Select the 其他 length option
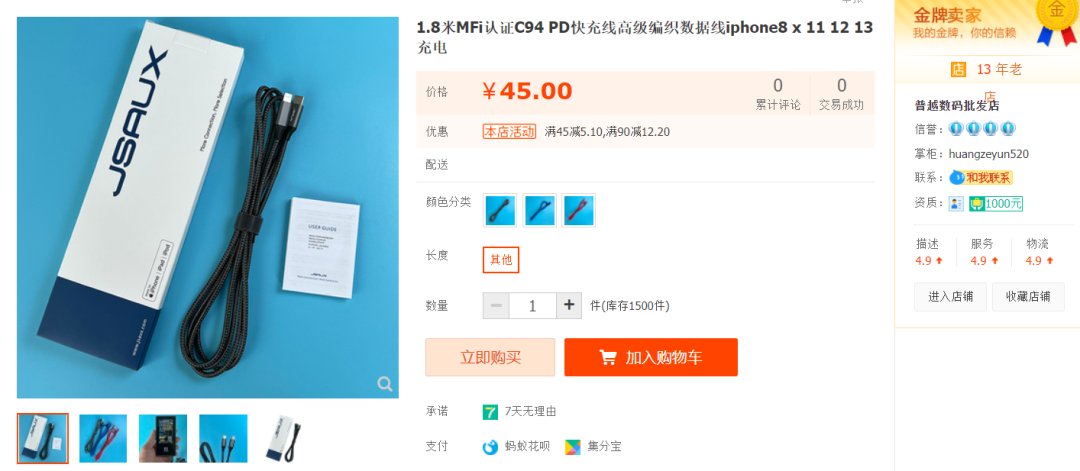 501,260
